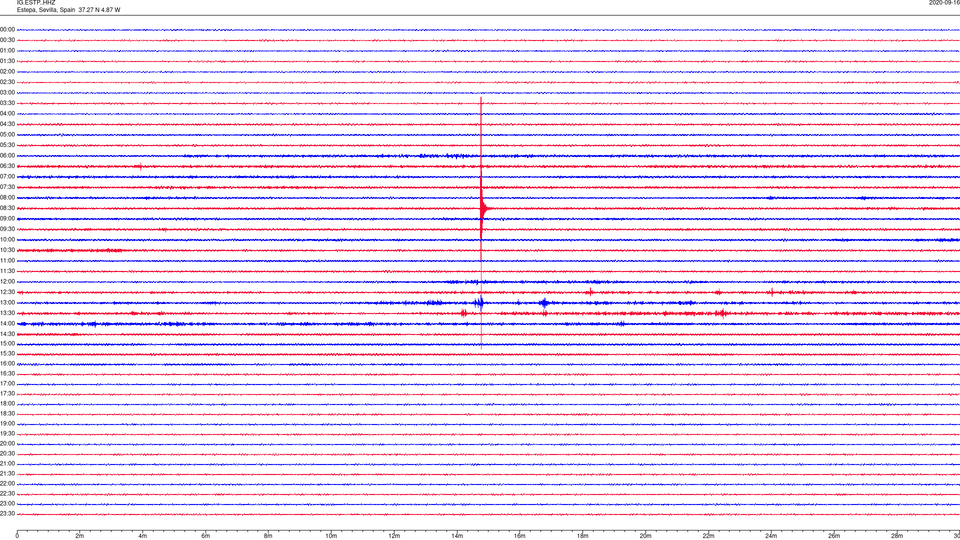Select the 10:30 trace time label

click(7, 250)
